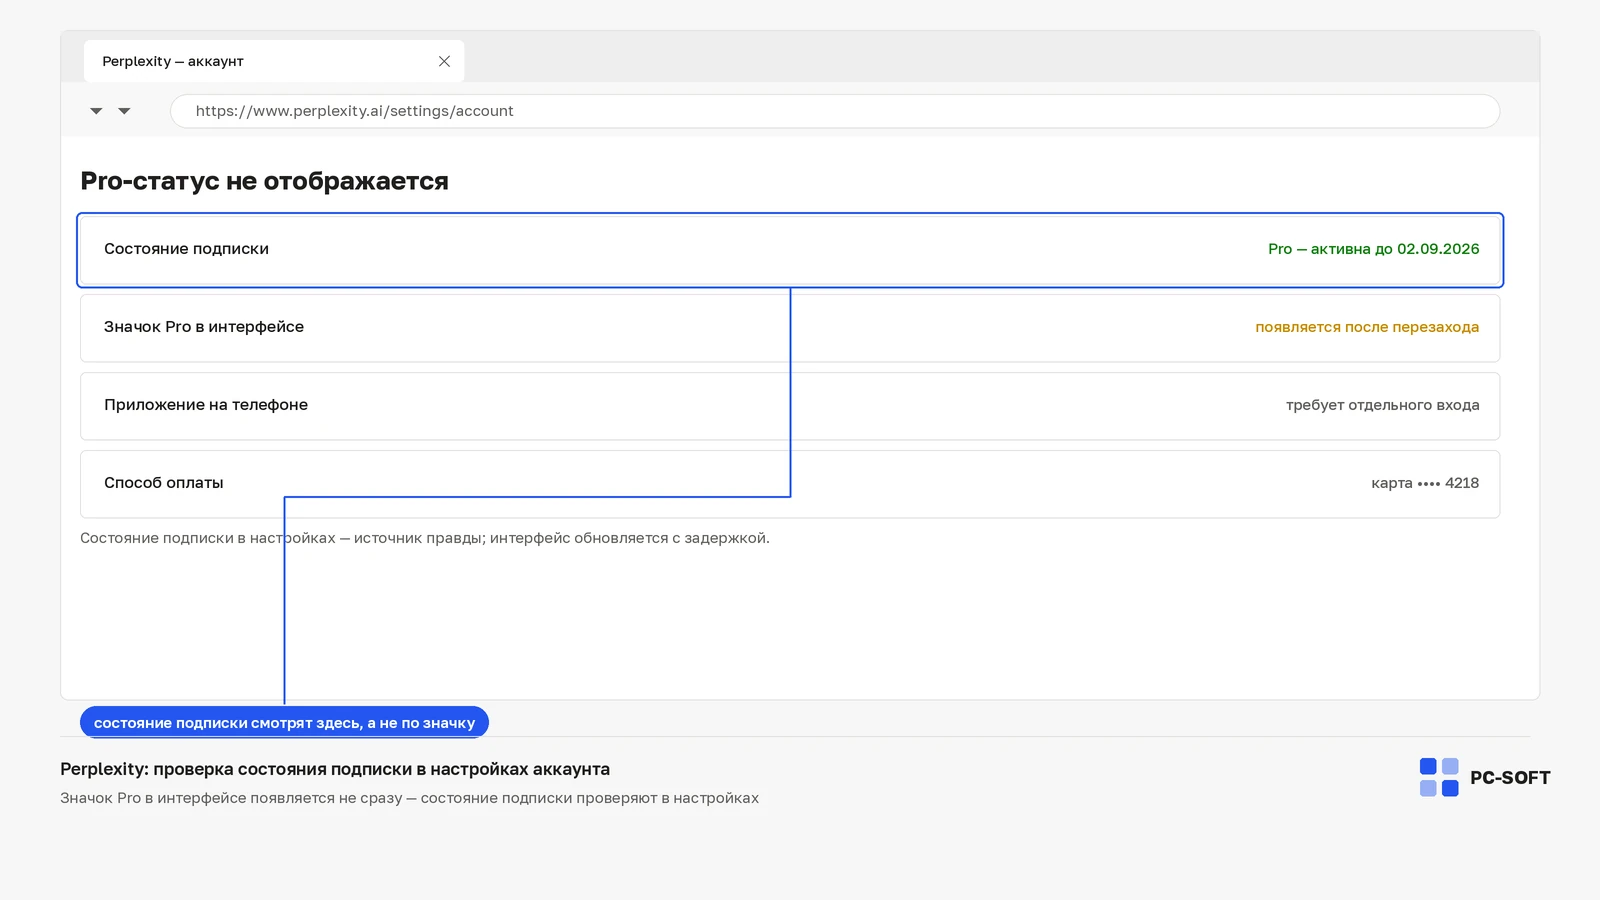The width and height of the screenshot is (1600, 900).
Task: Open the Состояние подписки row
Action: coord(790,250)
